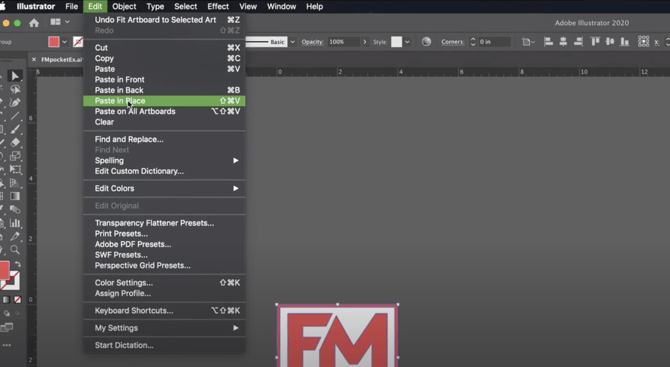Screen dimensions: 670x367
Task: Select the Gradient tool
Action: 15,196
